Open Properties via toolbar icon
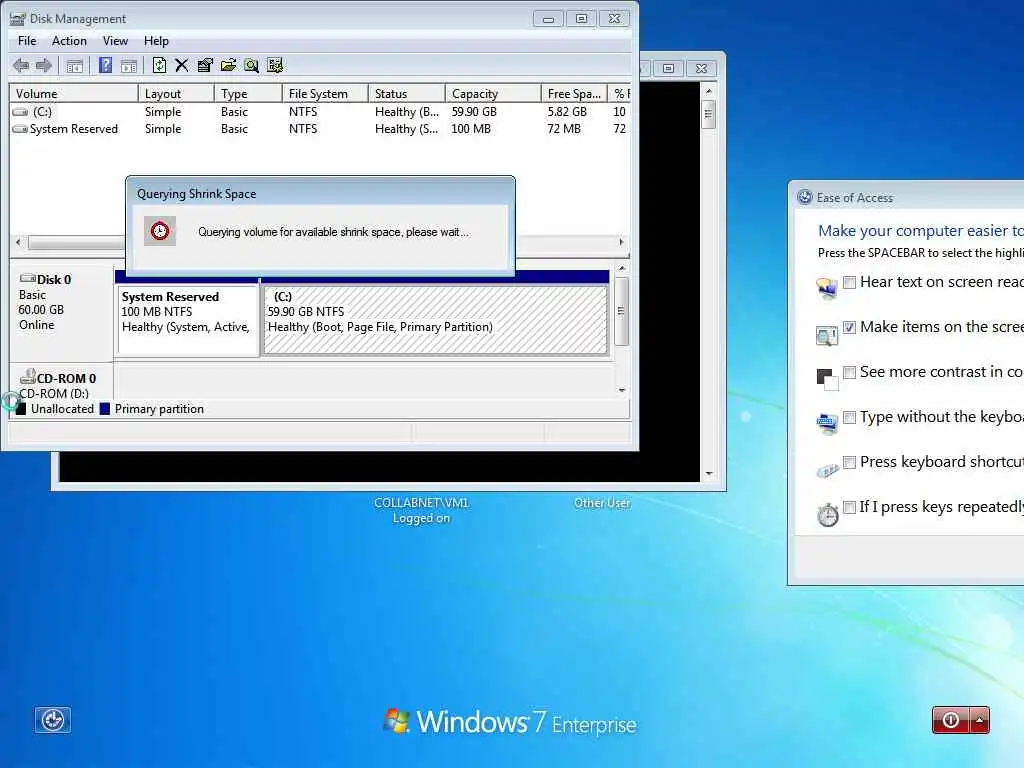This screenshot has height=768, width=1024. coord(205,65)
